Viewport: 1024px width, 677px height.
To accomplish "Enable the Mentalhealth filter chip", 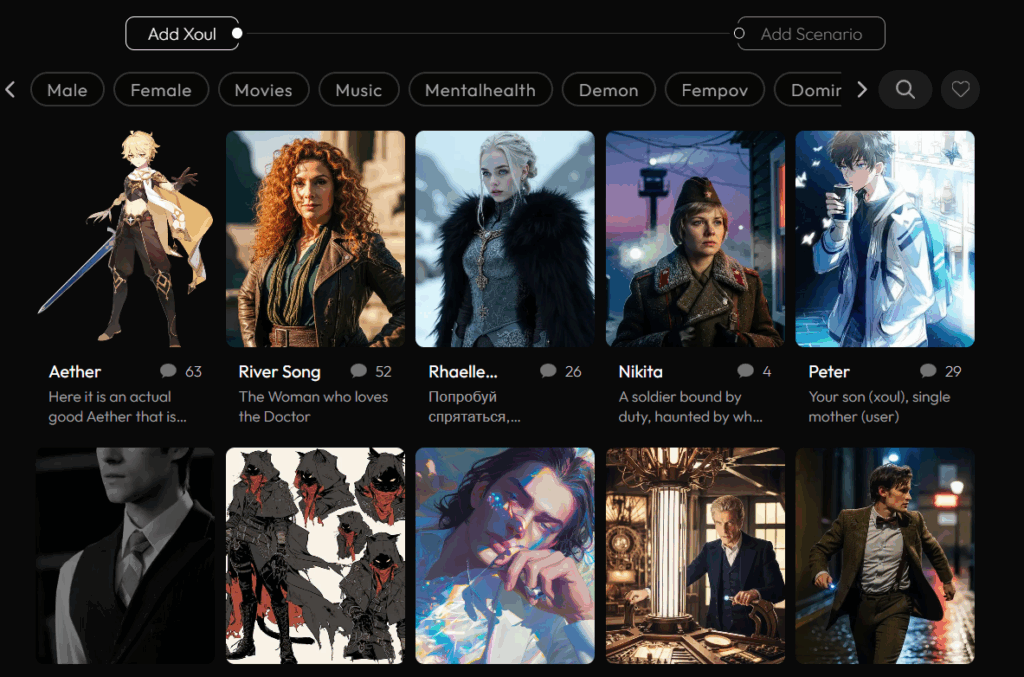I will click(x=480, y=90).
